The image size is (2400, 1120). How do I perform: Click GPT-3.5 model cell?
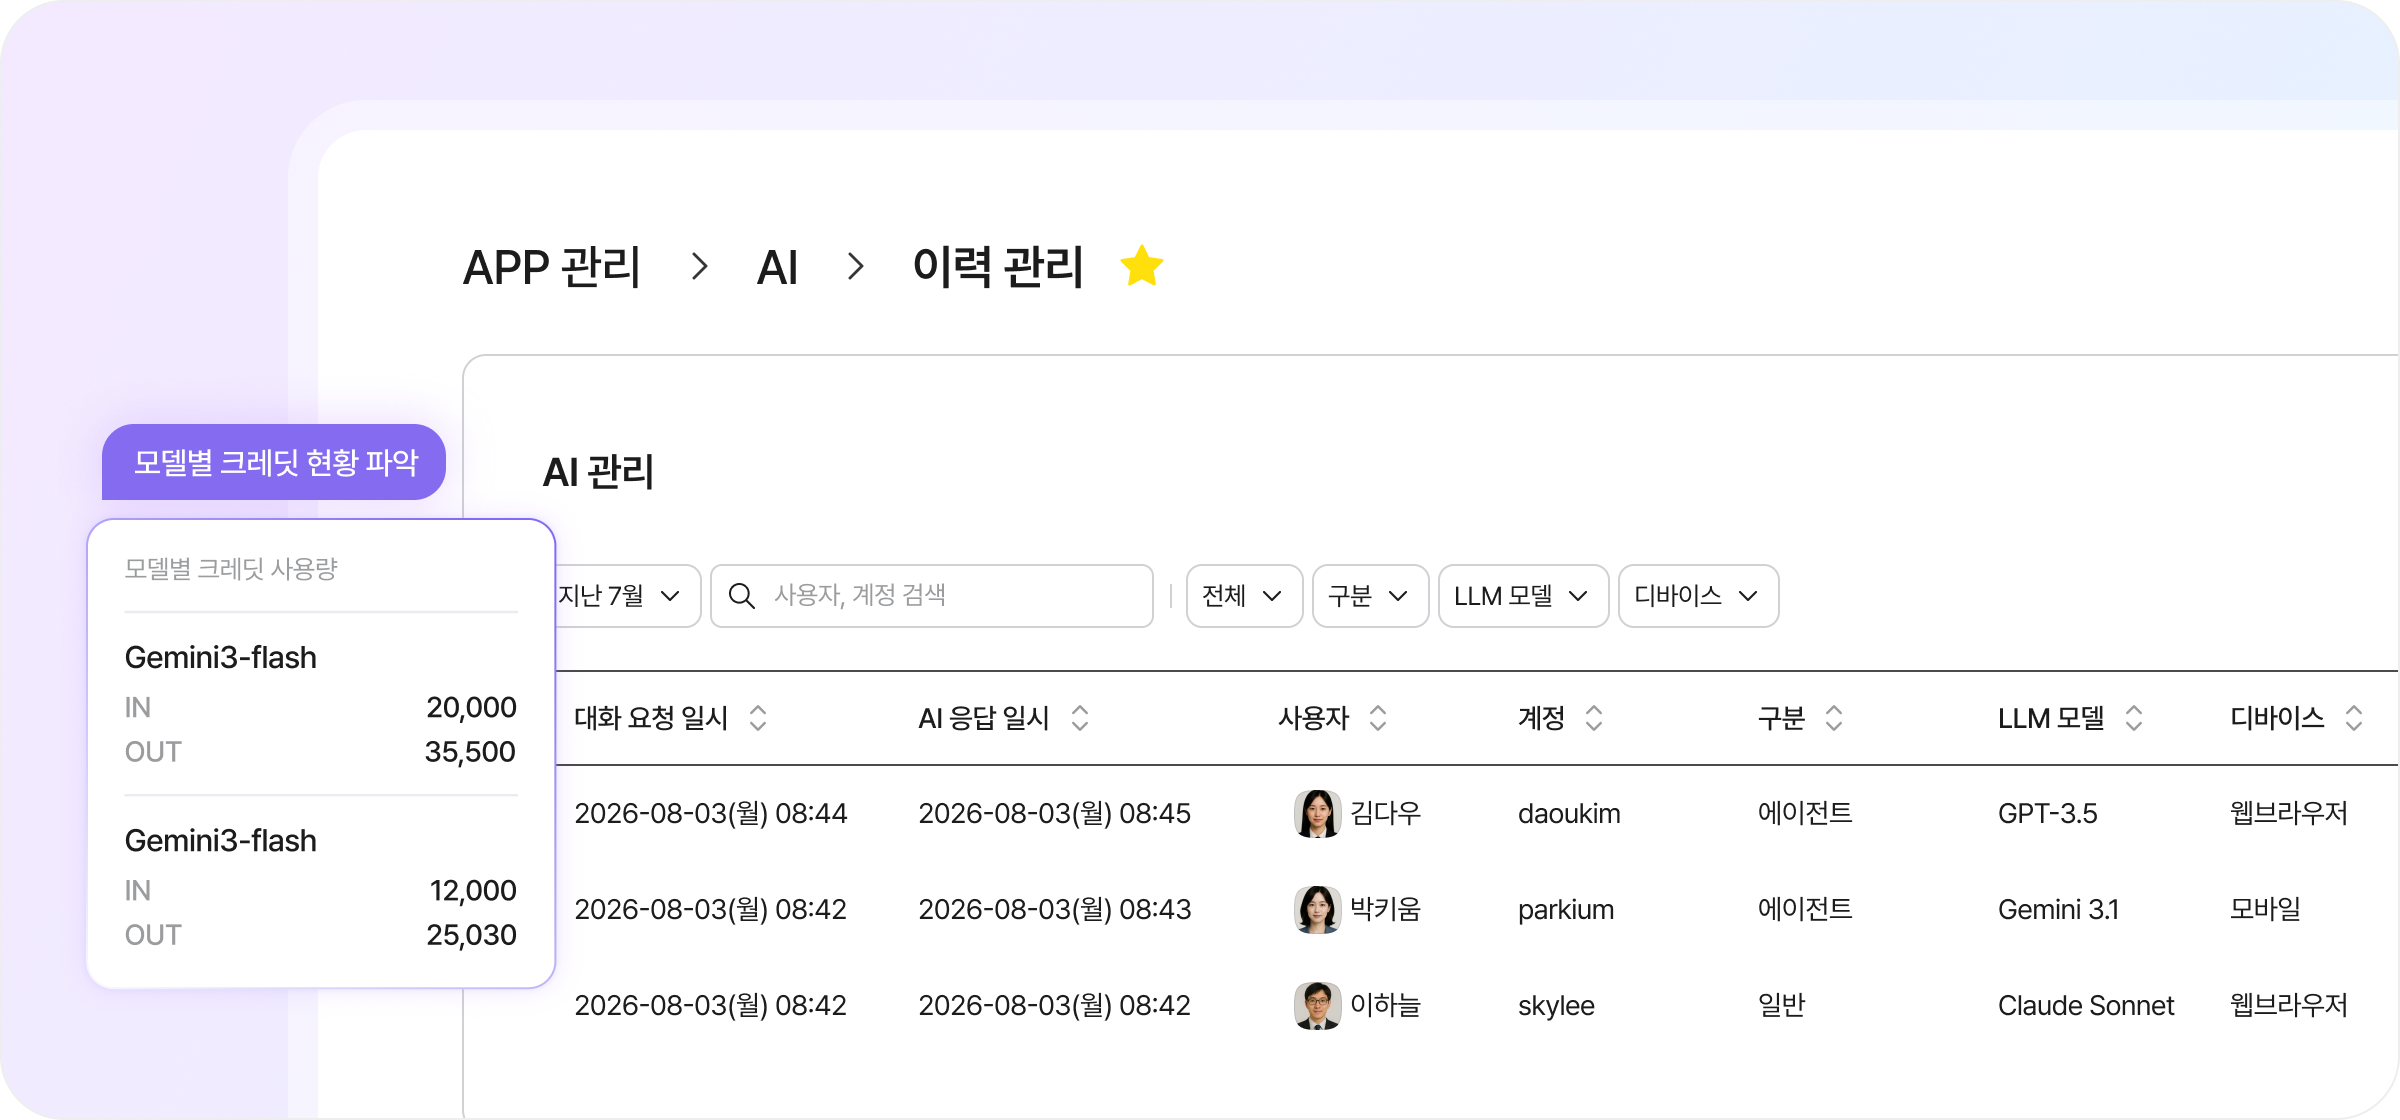pyautogui.click(x=2048, y=813)
